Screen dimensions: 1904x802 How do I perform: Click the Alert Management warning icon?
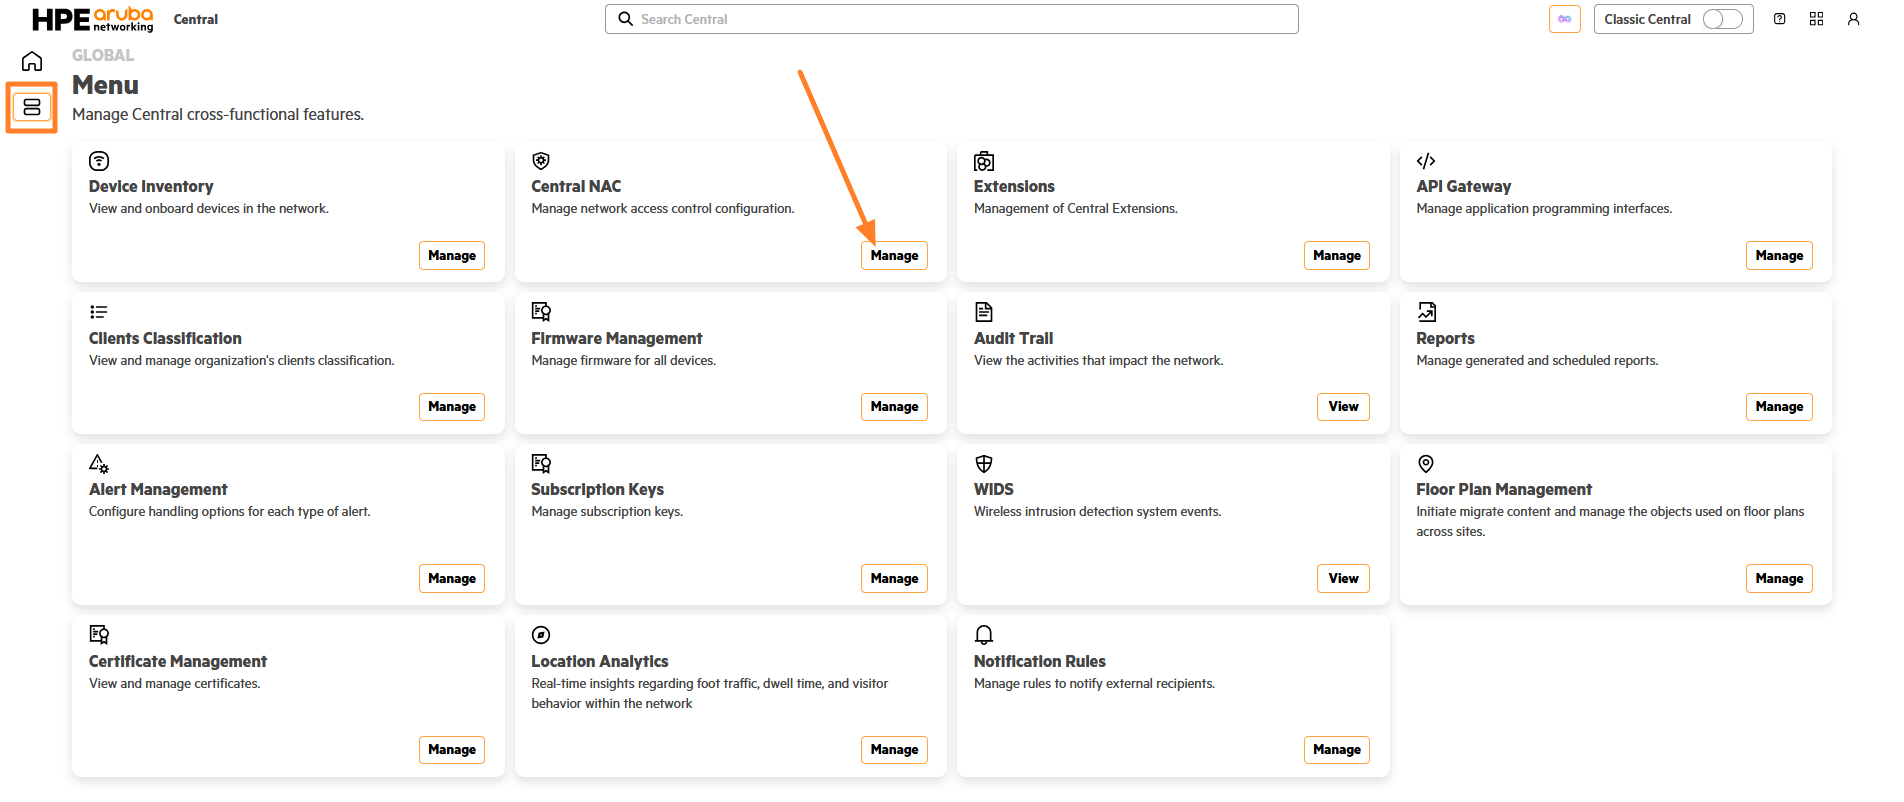(99, 464)
